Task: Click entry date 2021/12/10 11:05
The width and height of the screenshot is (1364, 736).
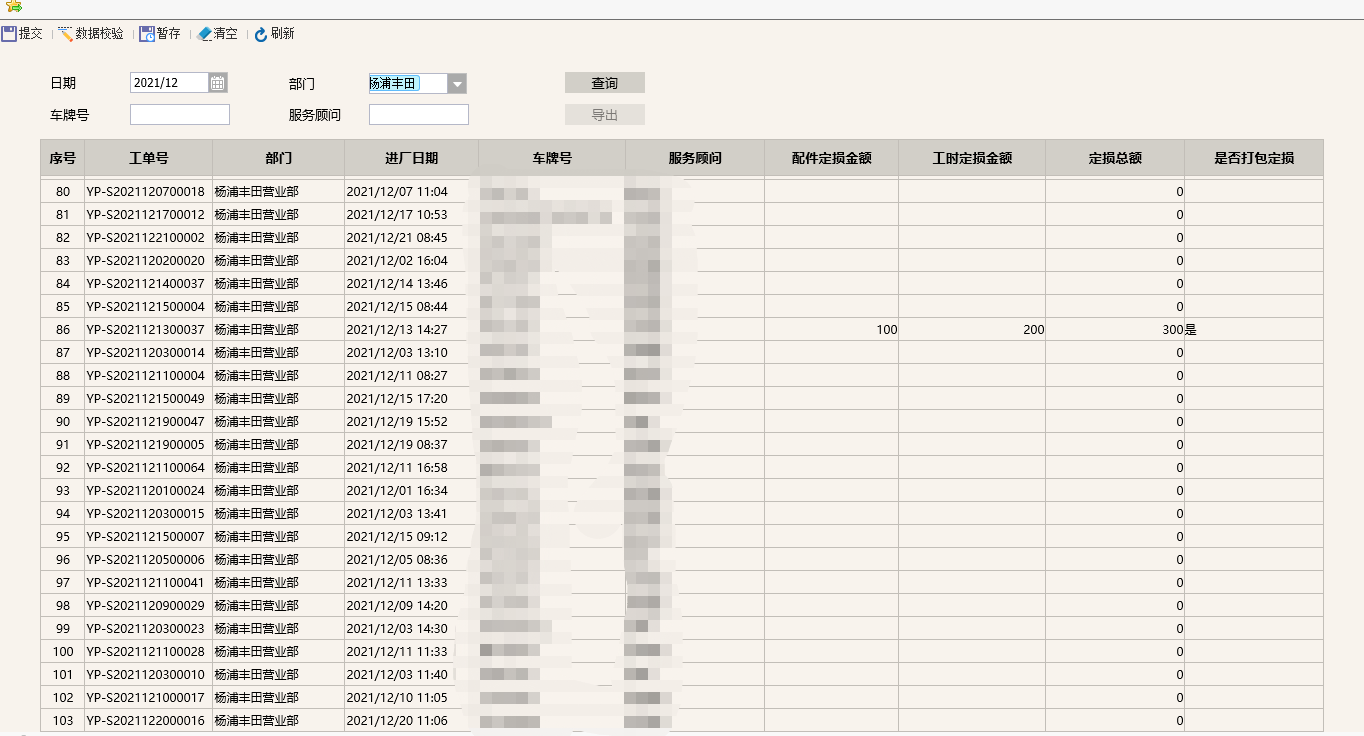Action: pos(397,698)
